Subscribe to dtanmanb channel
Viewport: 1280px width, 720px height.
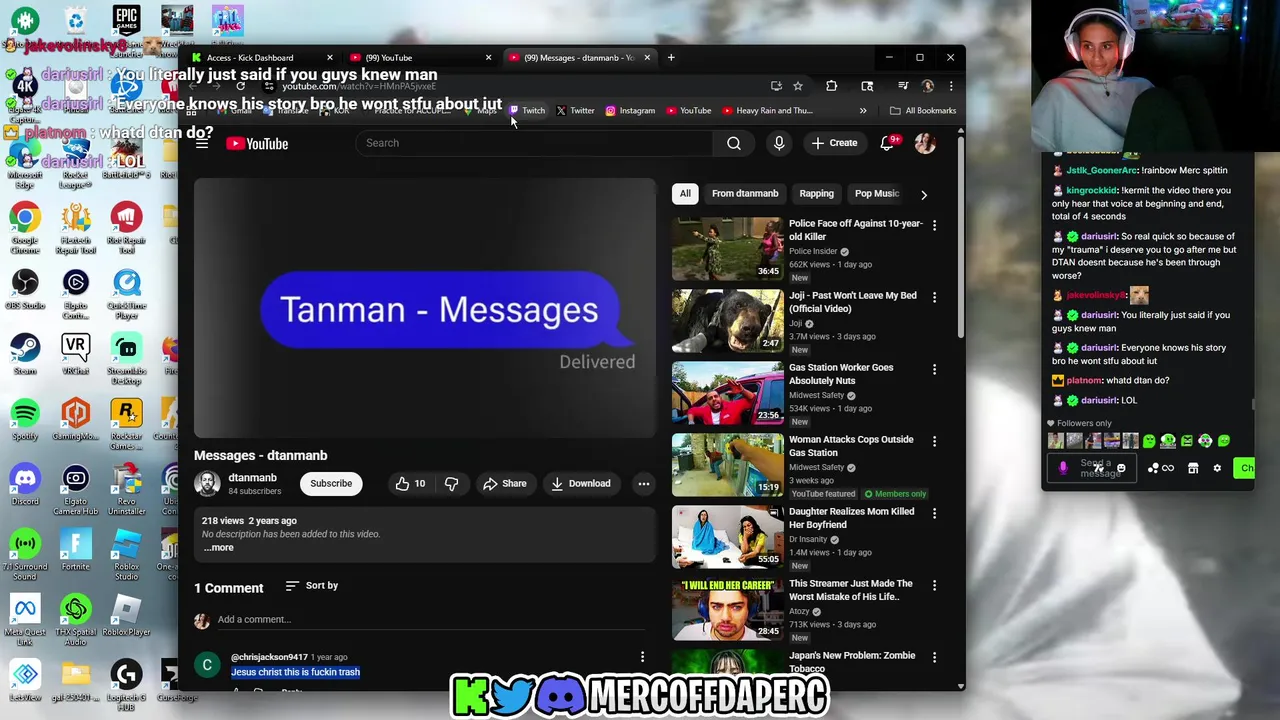pos(331,484)
